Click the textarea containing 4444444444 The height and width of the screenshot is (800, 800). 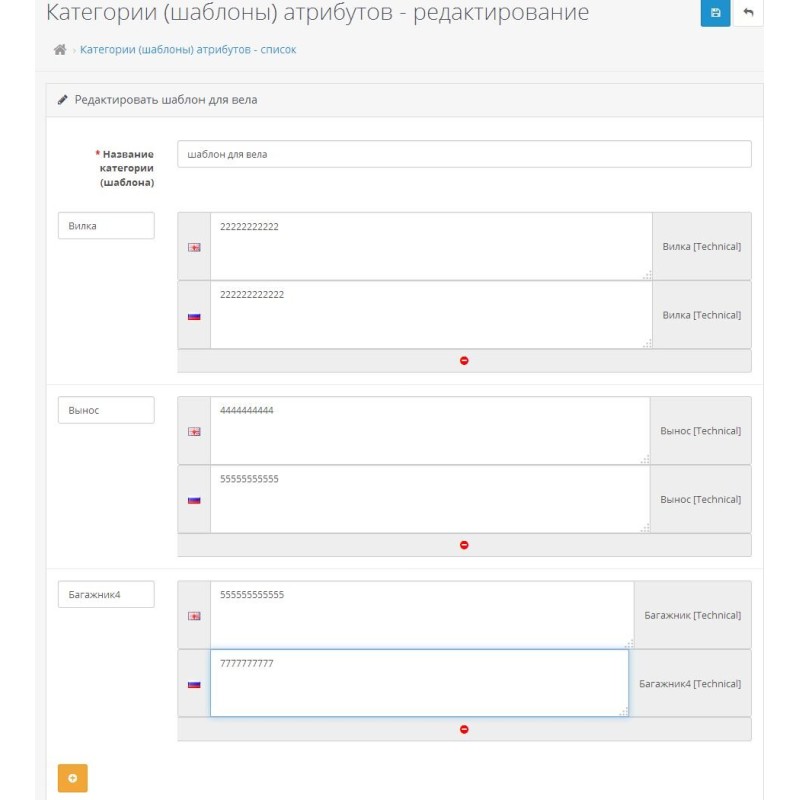coord(430,430)
